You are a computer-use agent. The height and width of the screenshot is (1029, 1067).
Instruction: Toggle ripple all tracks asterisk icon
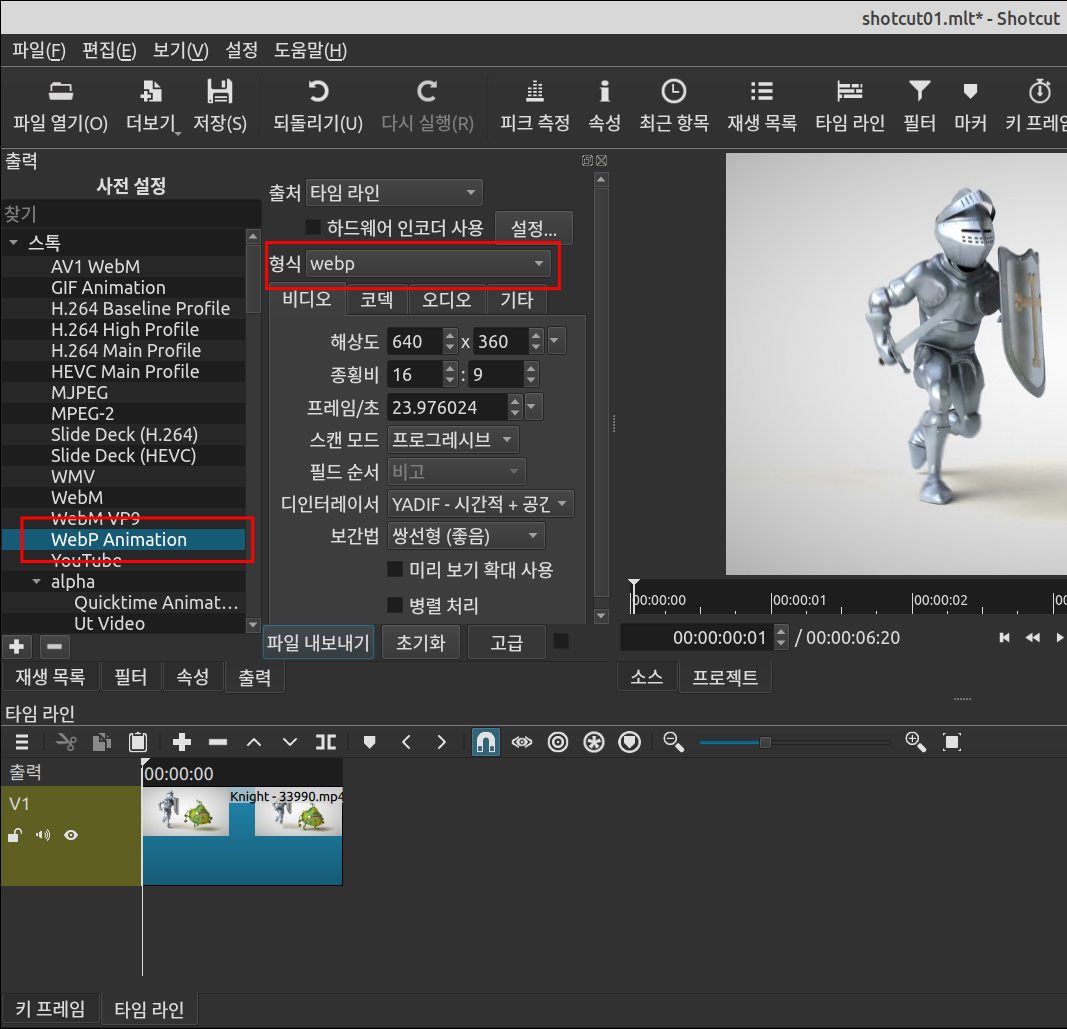coord(594,742)
